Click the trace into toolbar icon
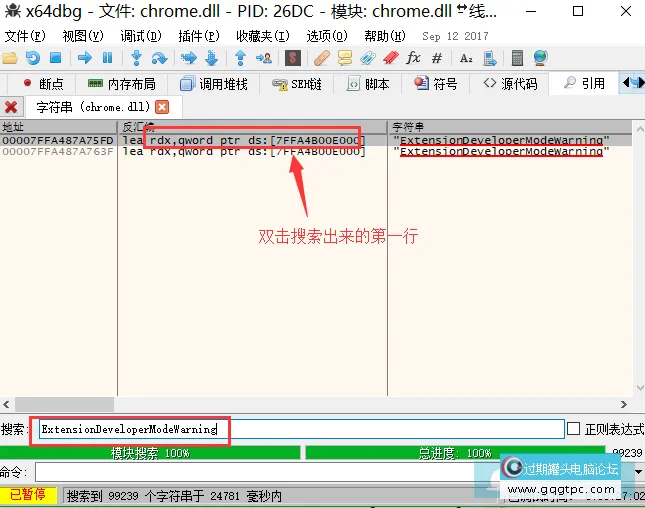Viewport: 645px width, 508px height. click(188, 58)
